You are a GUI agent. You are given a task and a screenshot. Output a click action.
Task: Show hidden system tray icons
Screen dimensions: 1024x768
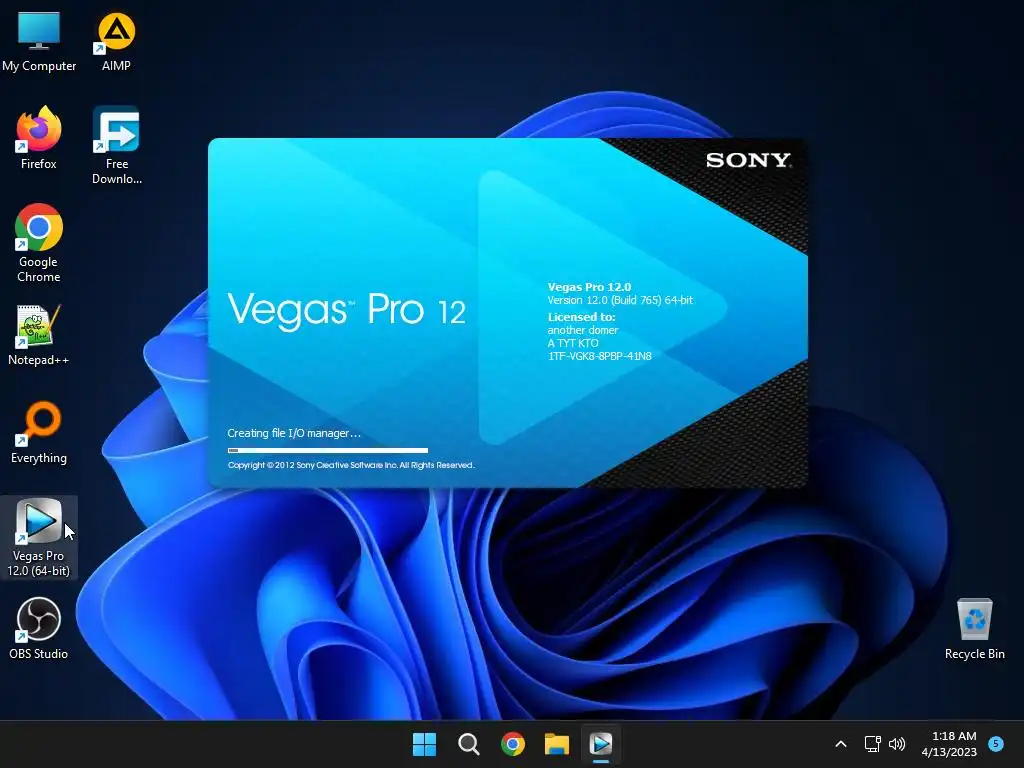(x=841, y=744)
